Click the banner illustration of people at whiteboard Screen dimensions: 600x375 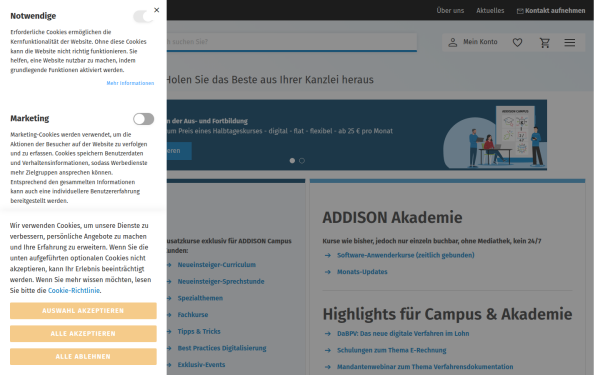(x=495, y=136)
